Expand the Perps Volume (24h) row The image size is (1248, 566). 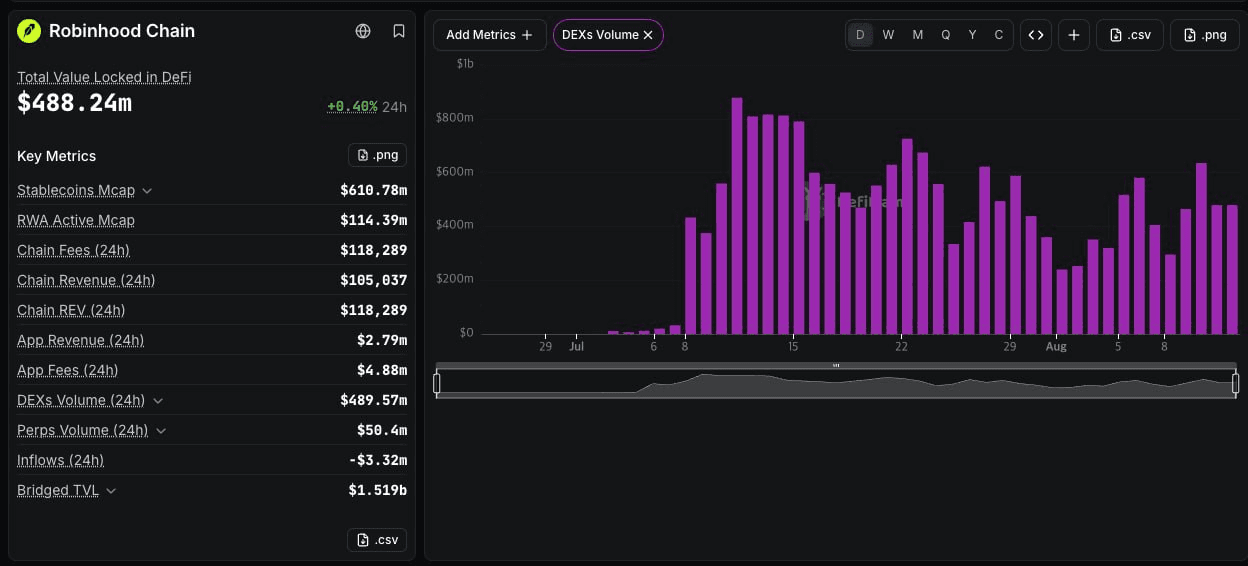(161, 430)
